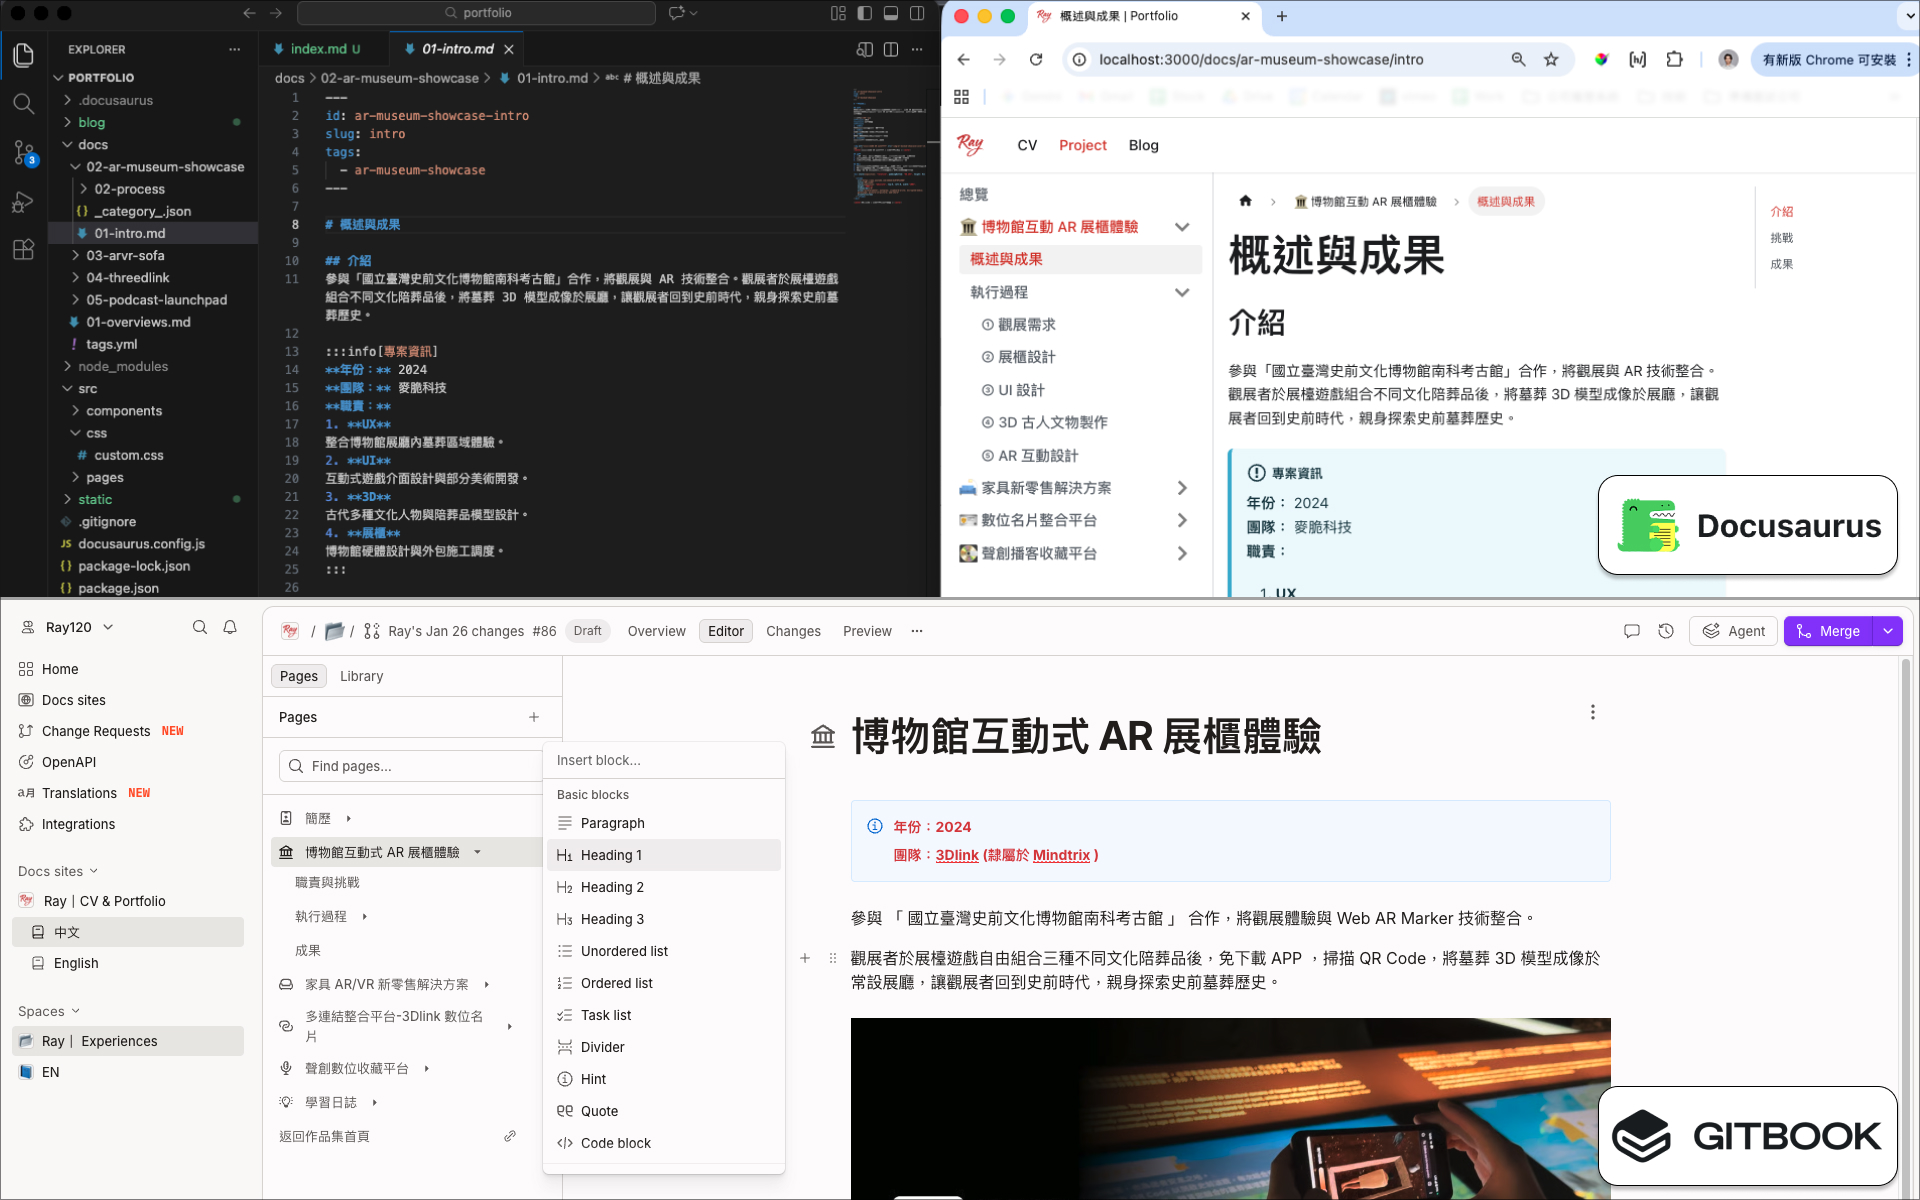Expand 02-process folder in explorer
The width and height of the screenshot is (1920, 1200).
[x=129, y=189]
